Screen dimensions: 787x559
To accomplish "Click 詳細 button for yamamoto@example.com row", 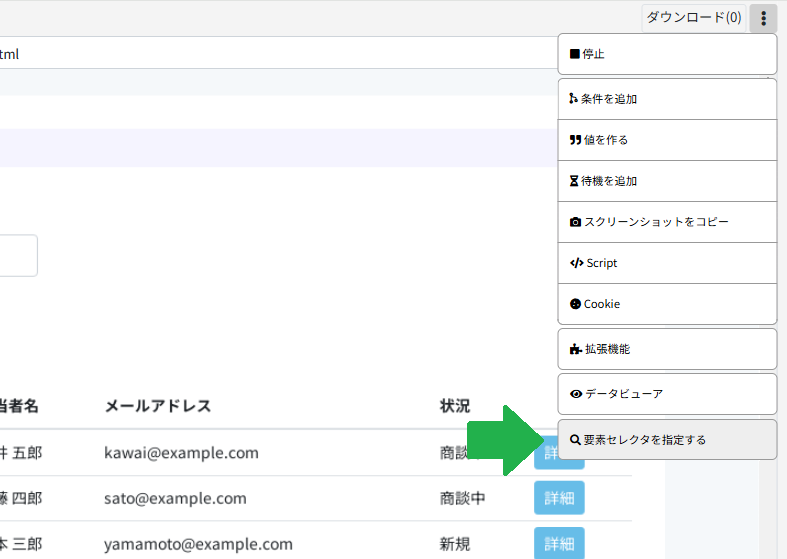I will pos(559,543).
